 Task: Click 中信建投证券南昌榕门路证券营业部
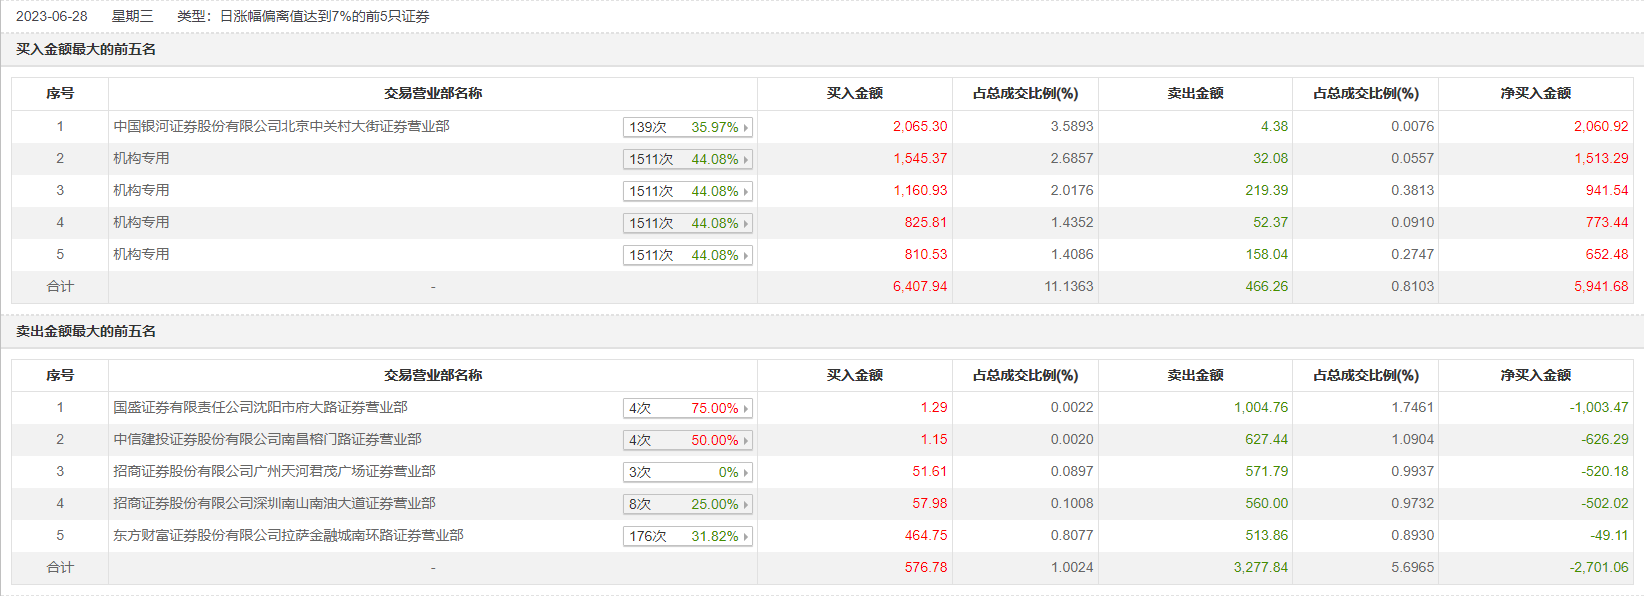(x=267, y=439)
